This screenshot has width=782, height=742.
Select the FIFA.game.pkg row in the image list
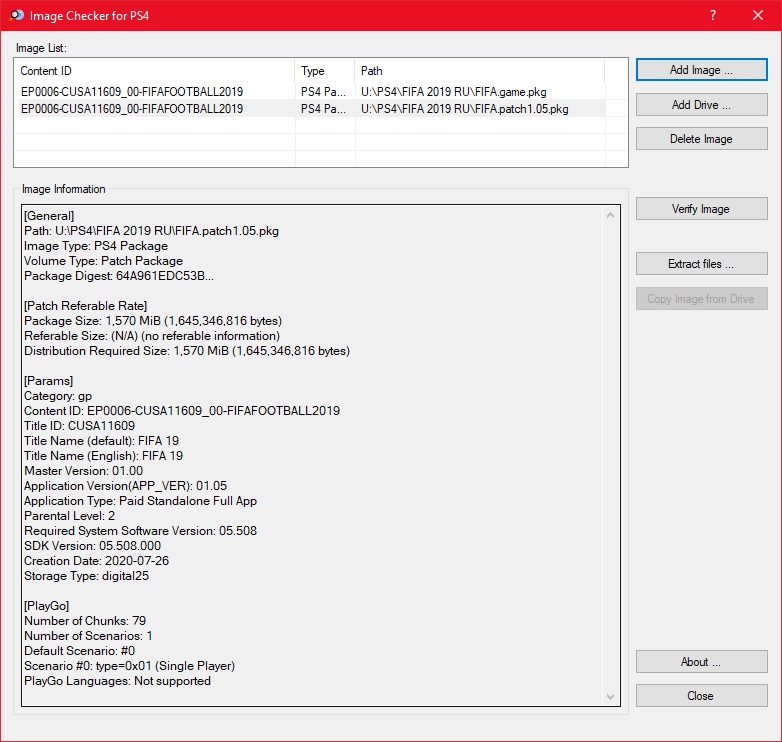[x=310, y=92]
